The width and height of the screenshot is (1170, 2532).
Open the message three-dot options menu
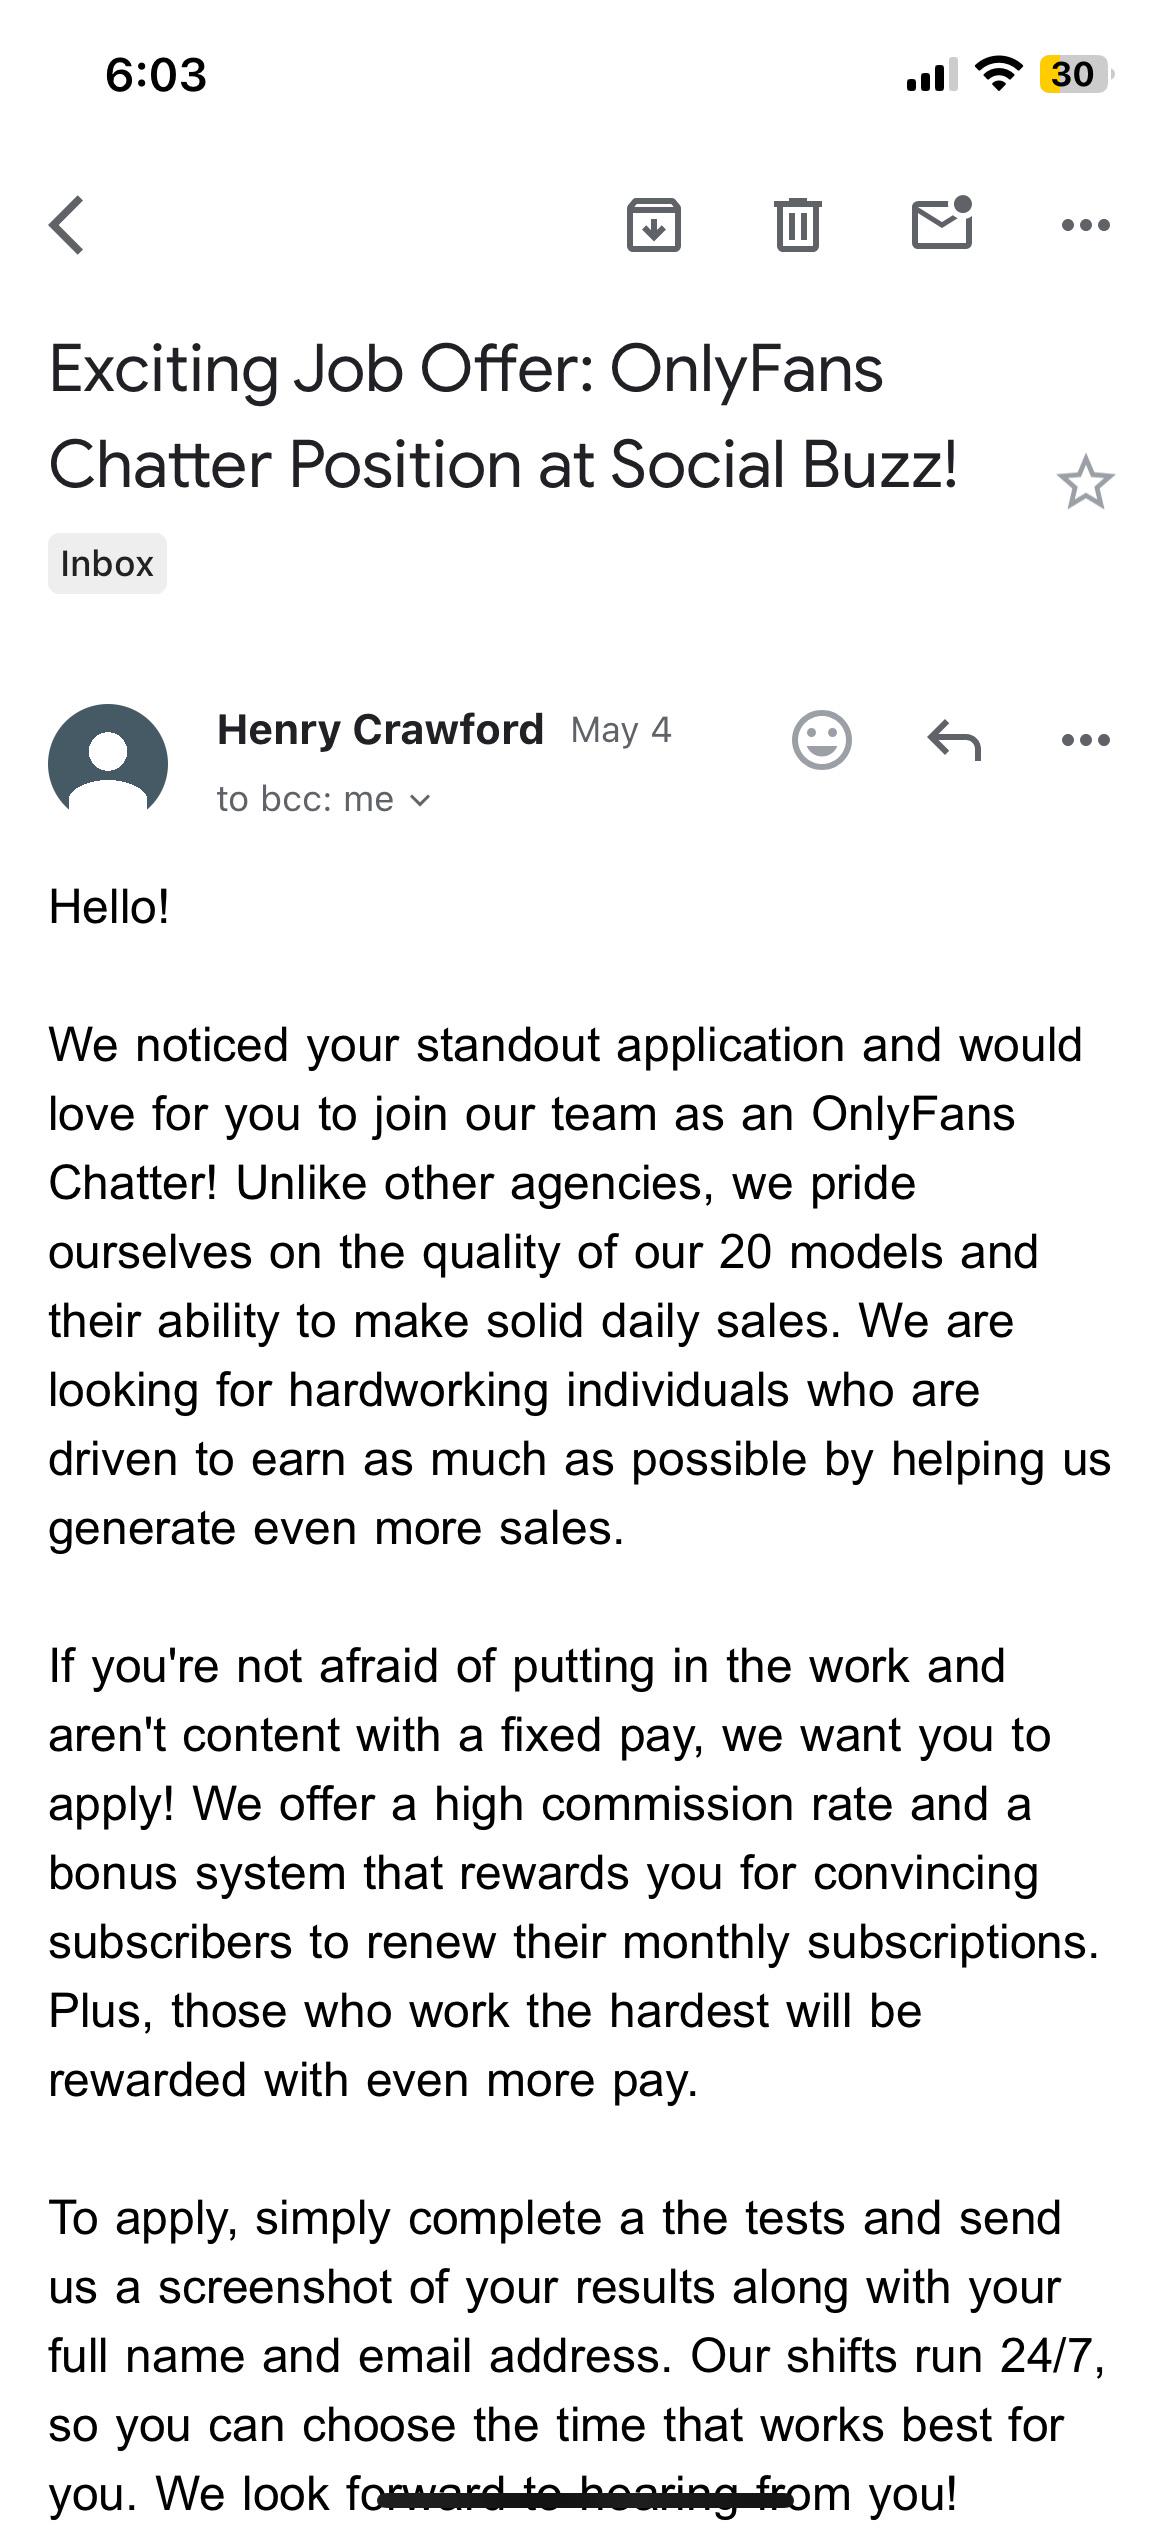(1086, 740)
